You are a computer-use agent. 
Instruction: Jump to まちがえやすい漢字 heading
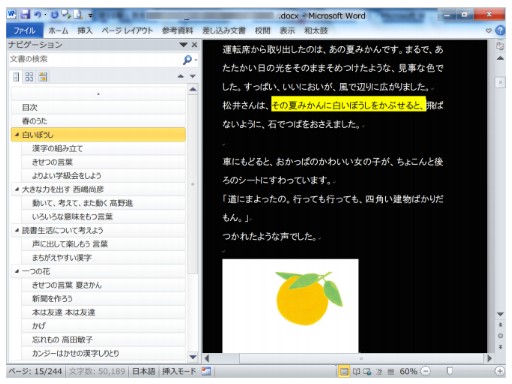pyautogui.click(x=103, y=258)
